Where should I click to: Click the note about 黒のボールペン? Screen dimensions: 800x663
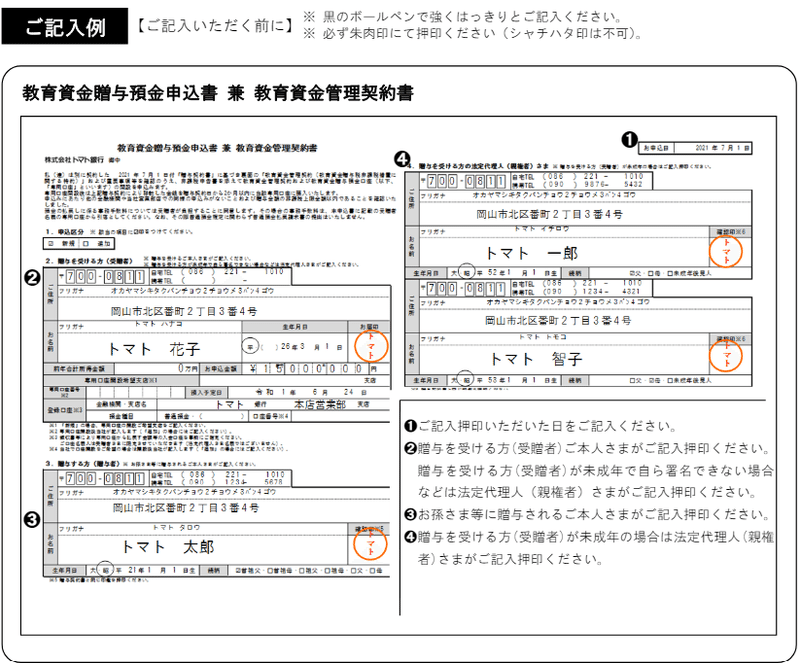click(462, 17)
